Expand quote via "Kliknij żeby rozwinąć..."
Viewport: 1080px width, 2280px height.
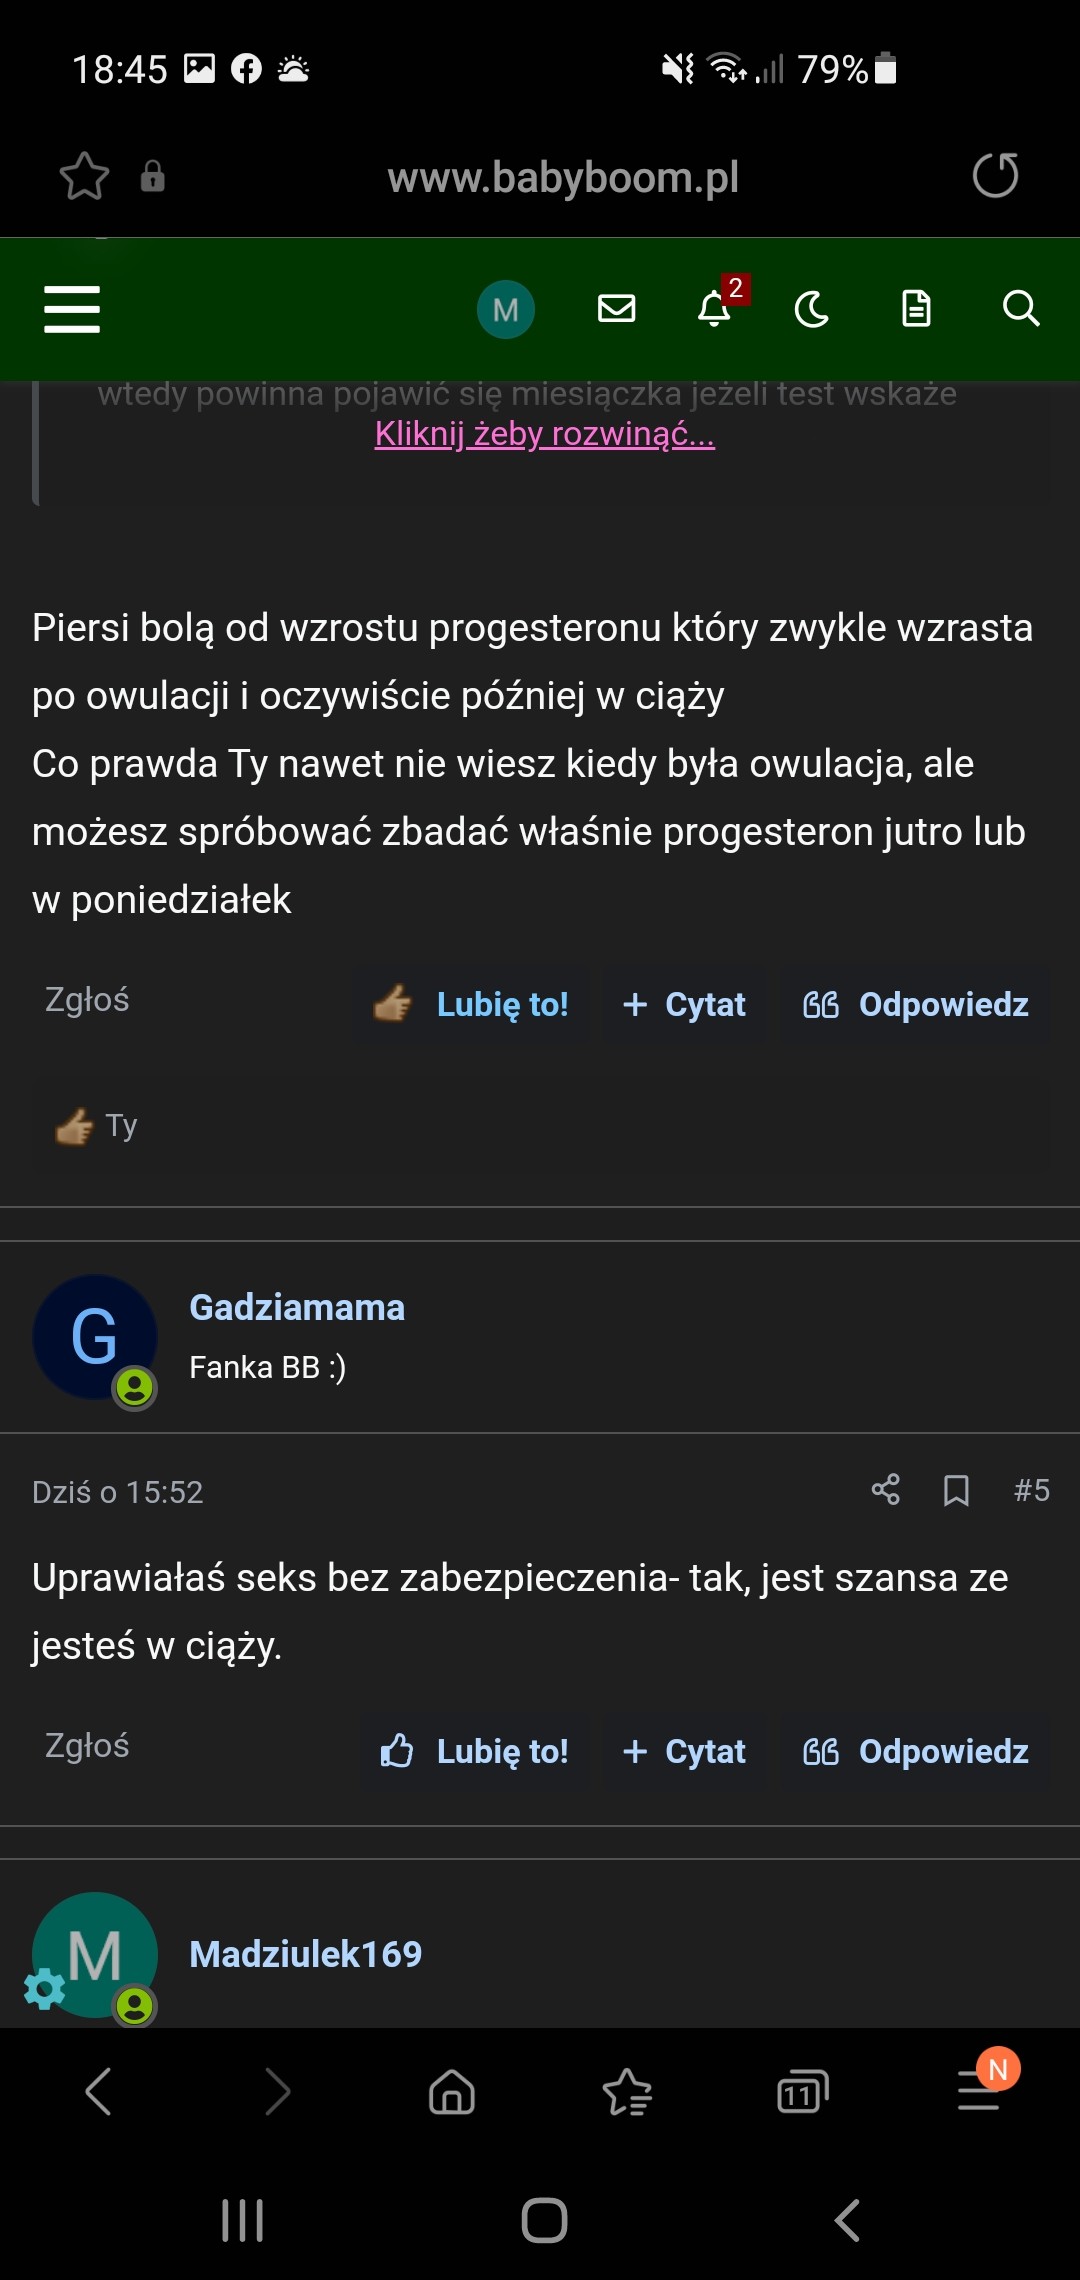(544, 434)
